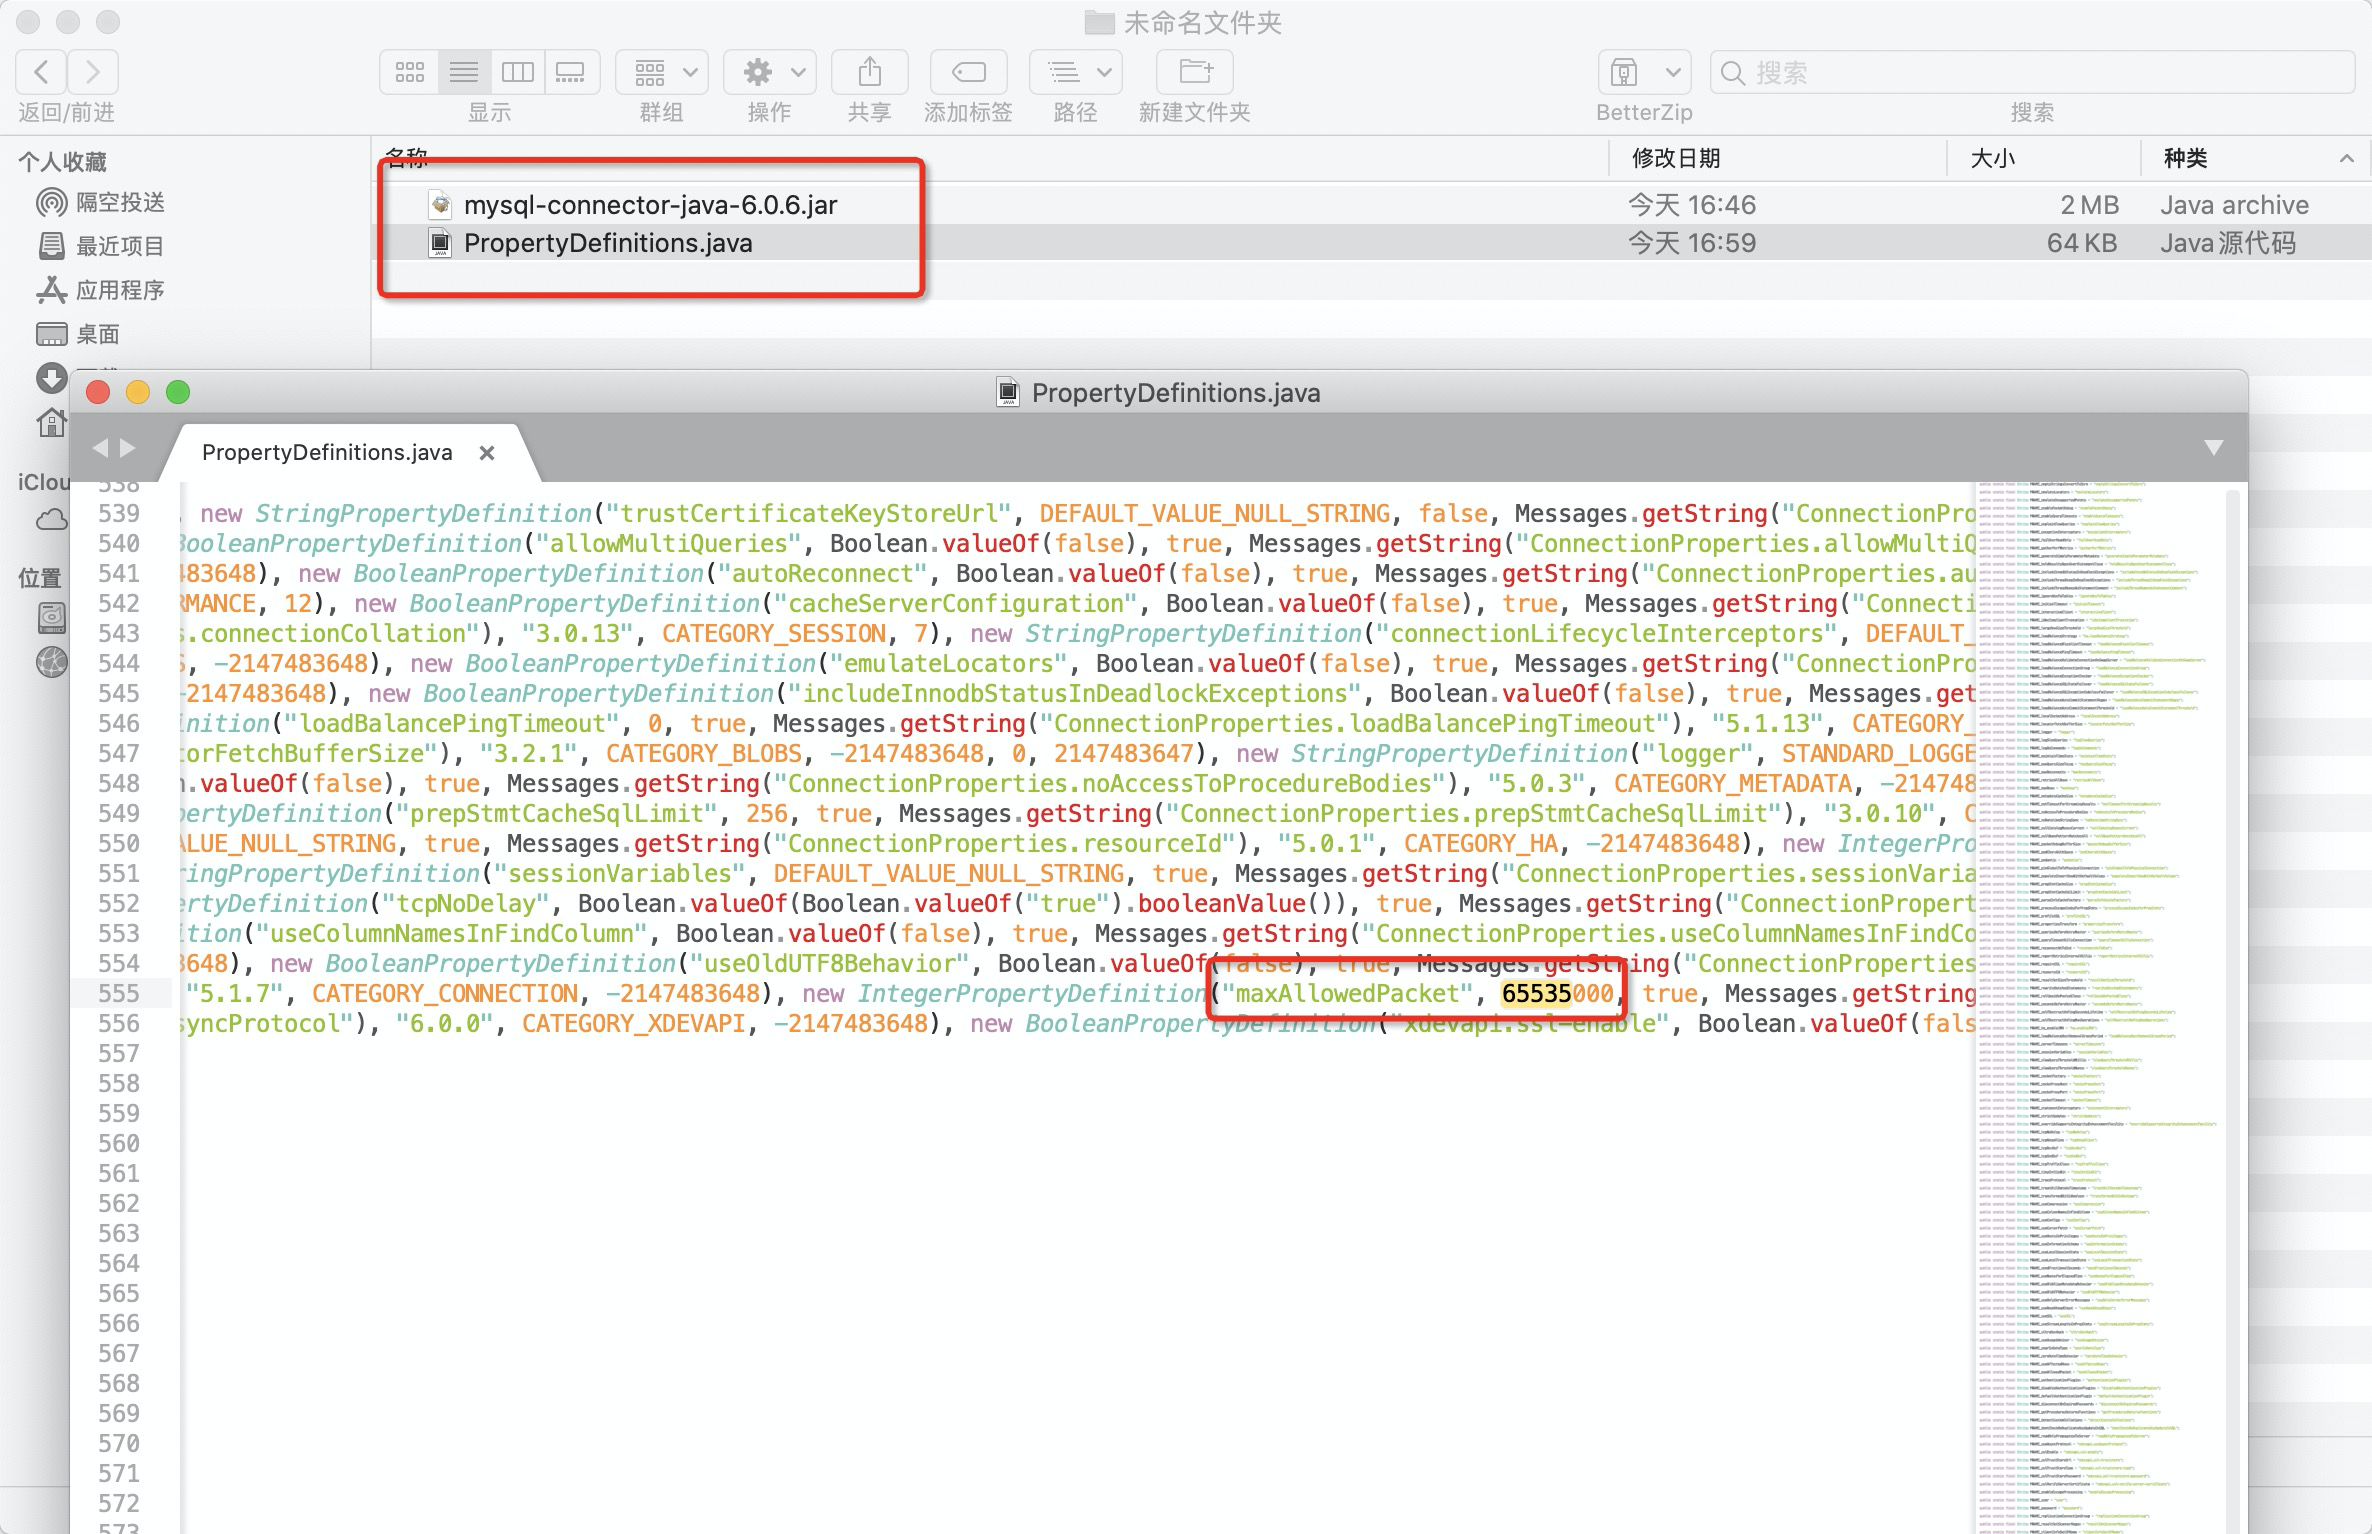The height and width of the screenshot is (1534, 2372).
Task: Click "useOldUTF8Behavior" text on line 554
Action: 830,964
